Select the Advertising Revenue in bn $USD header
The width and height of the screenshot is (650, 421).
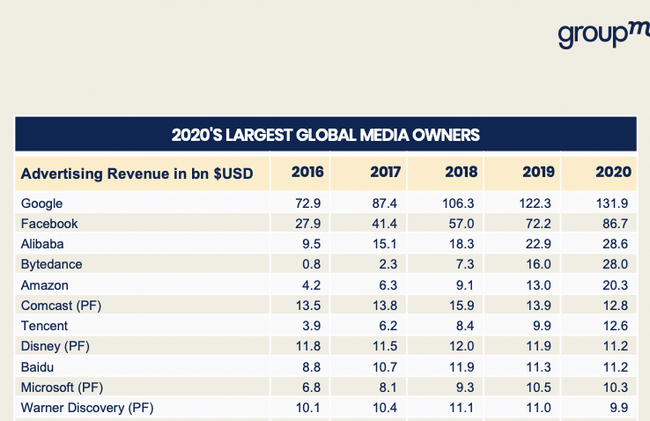[137, 174]
